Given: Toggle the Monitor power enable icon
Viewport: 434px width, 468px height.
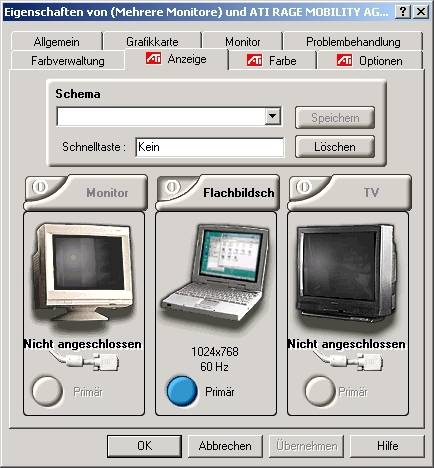Looking at the screenshot, I should click(x=39, y=187).
